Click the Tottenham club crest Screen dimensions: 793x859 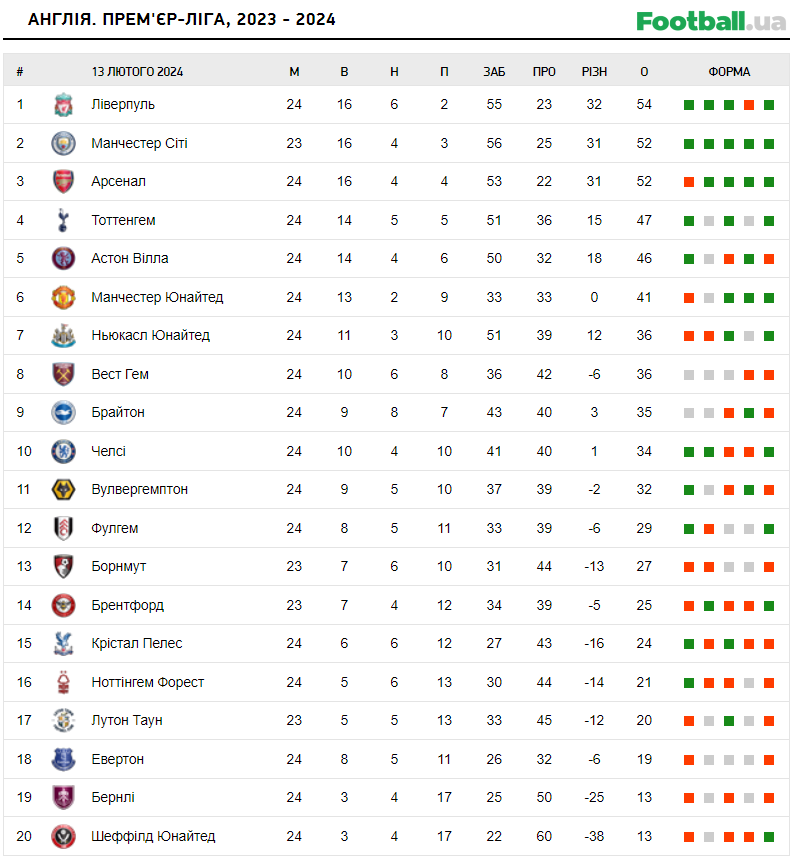pyautogui.click(x=63, y=220)
